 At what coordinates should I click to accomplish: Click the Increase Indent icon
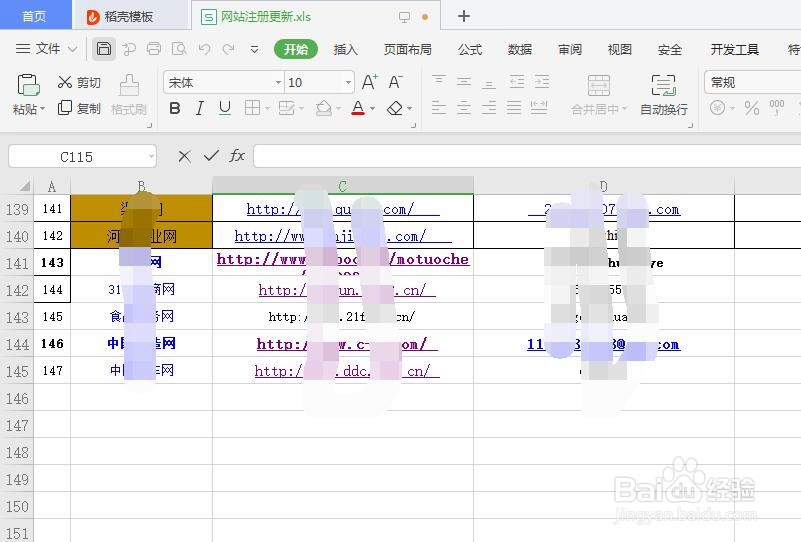coord(542,81)
